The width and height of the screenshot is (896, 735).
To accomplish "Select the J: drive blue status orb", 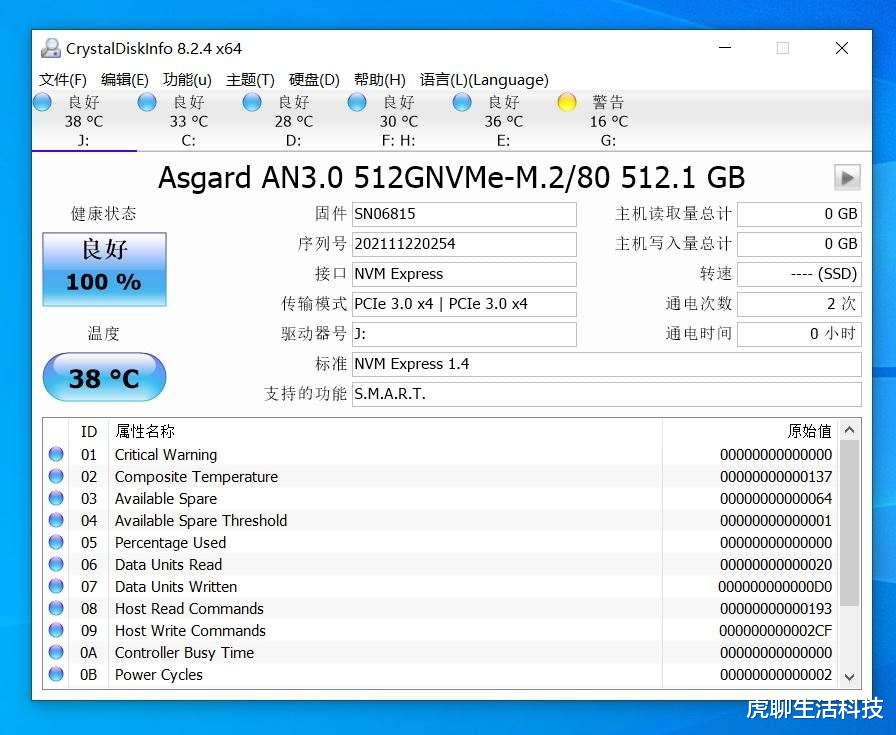I will pyautogui.click(x=42, y=102).
